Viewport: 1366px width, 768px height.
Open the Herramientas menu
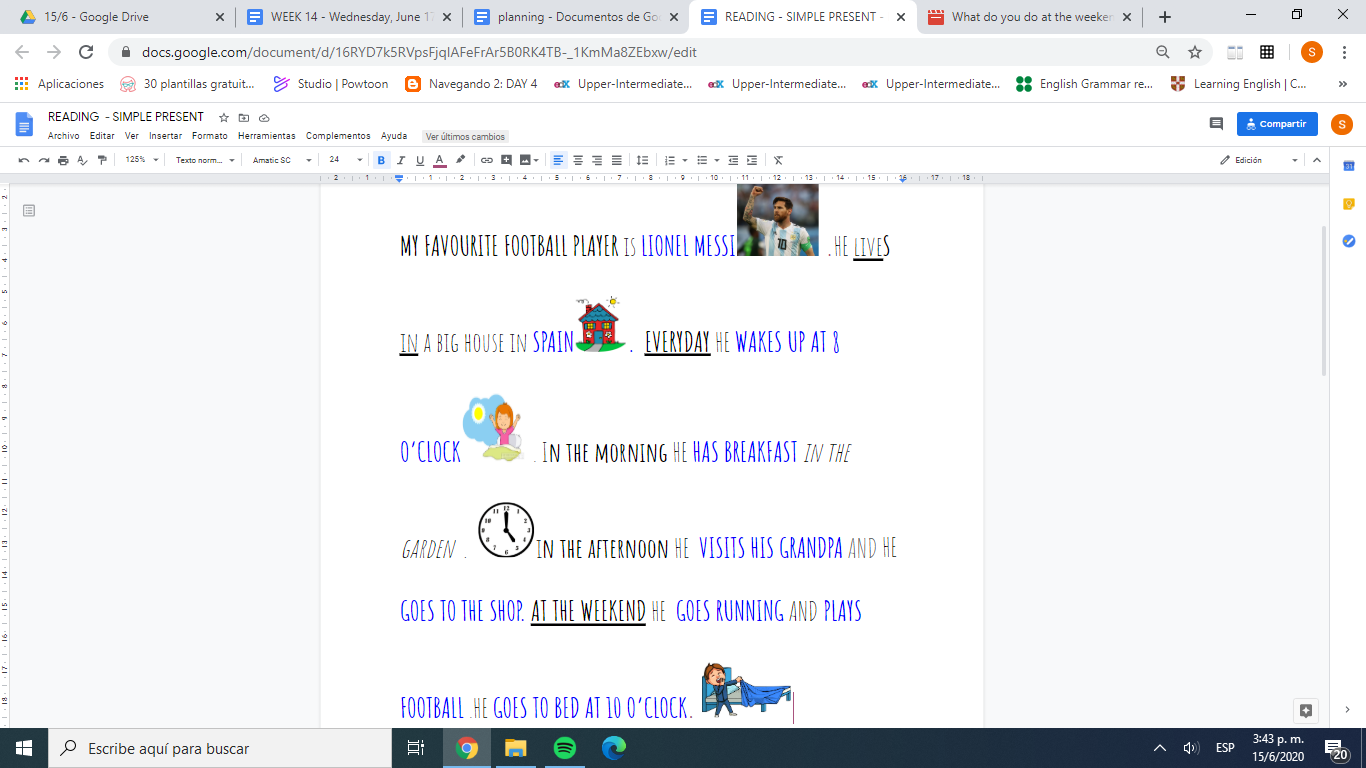[x=267, y=136]
